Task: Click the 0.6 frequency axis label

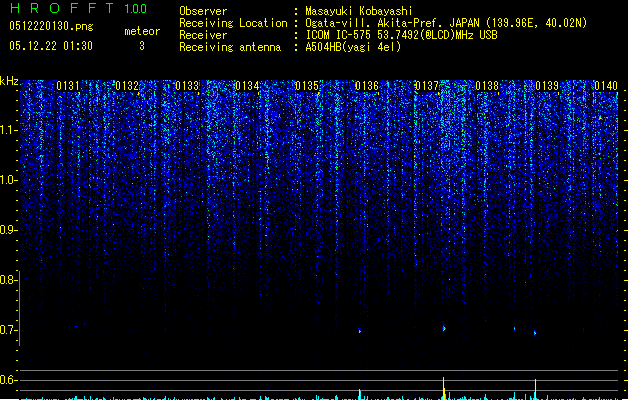Action: tap(8, 380)
